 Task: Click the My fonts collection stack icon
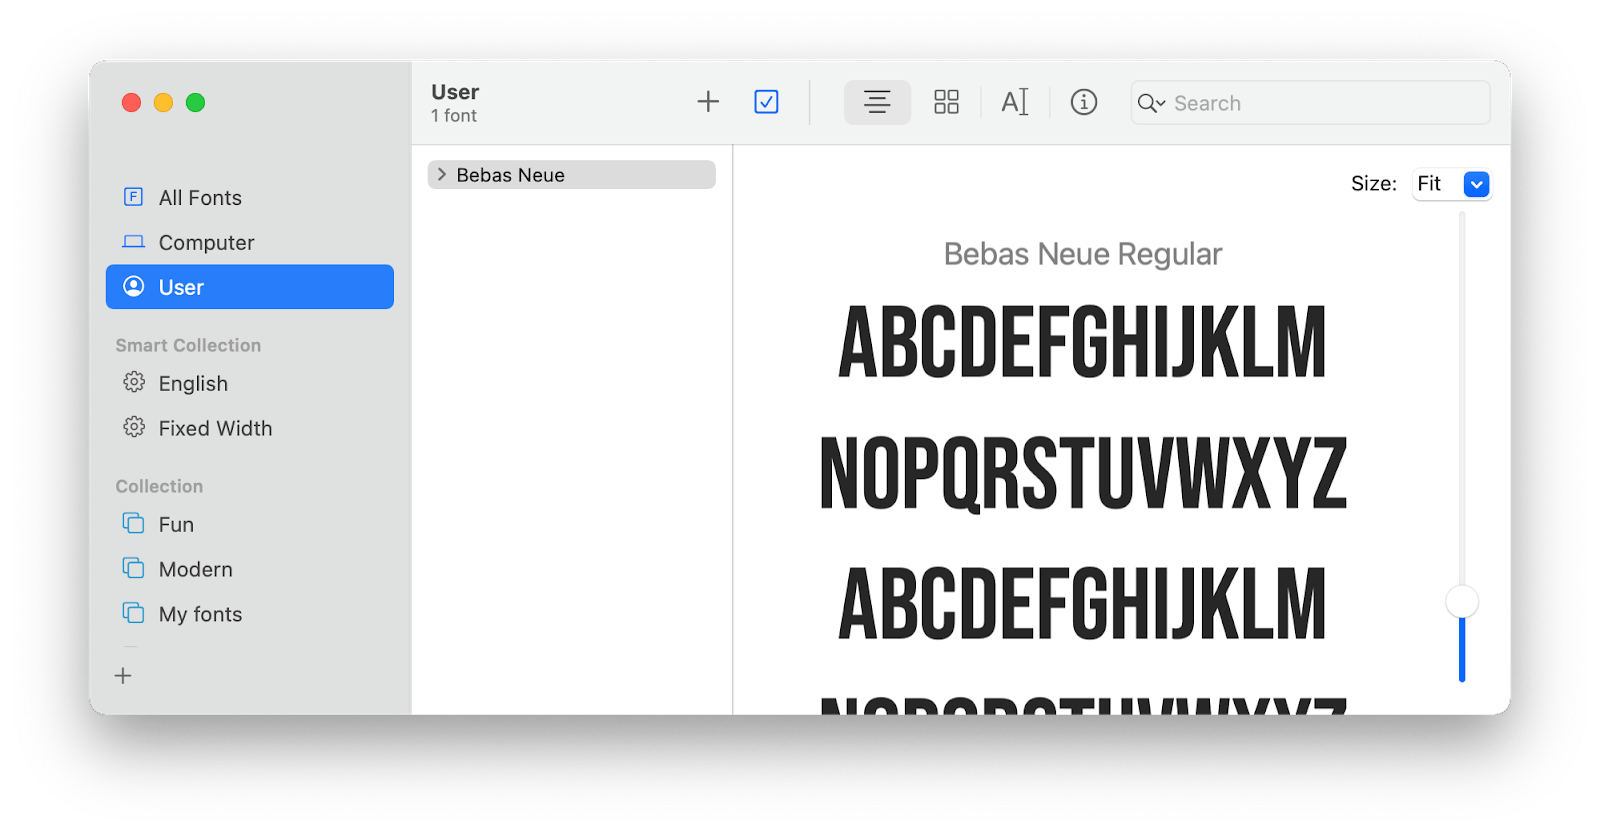[133, 612]
